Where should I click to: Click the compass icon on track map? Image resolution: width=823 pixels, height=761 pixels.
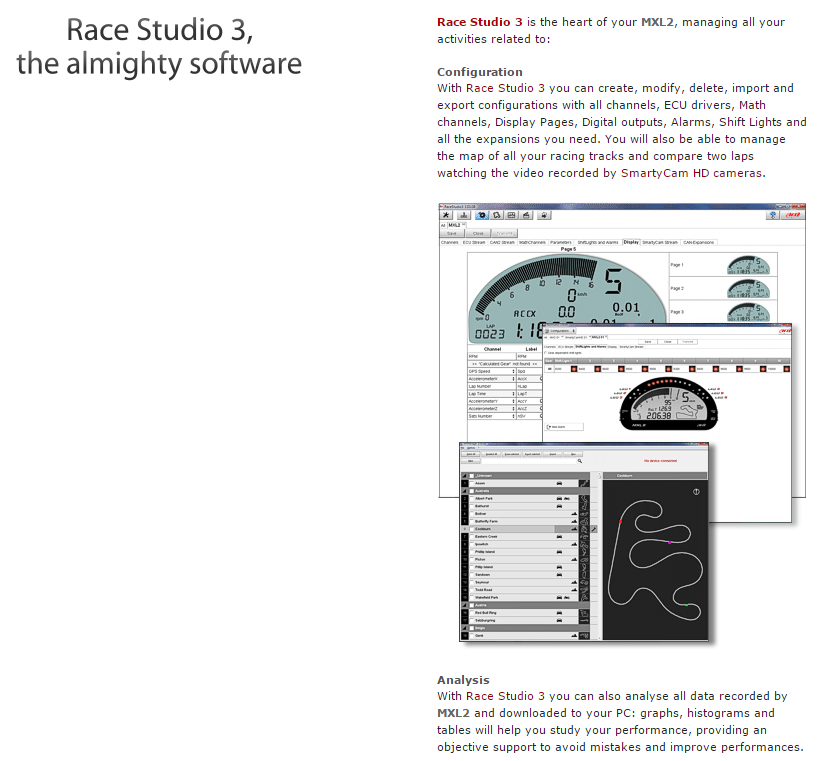[x=696, y=492]
